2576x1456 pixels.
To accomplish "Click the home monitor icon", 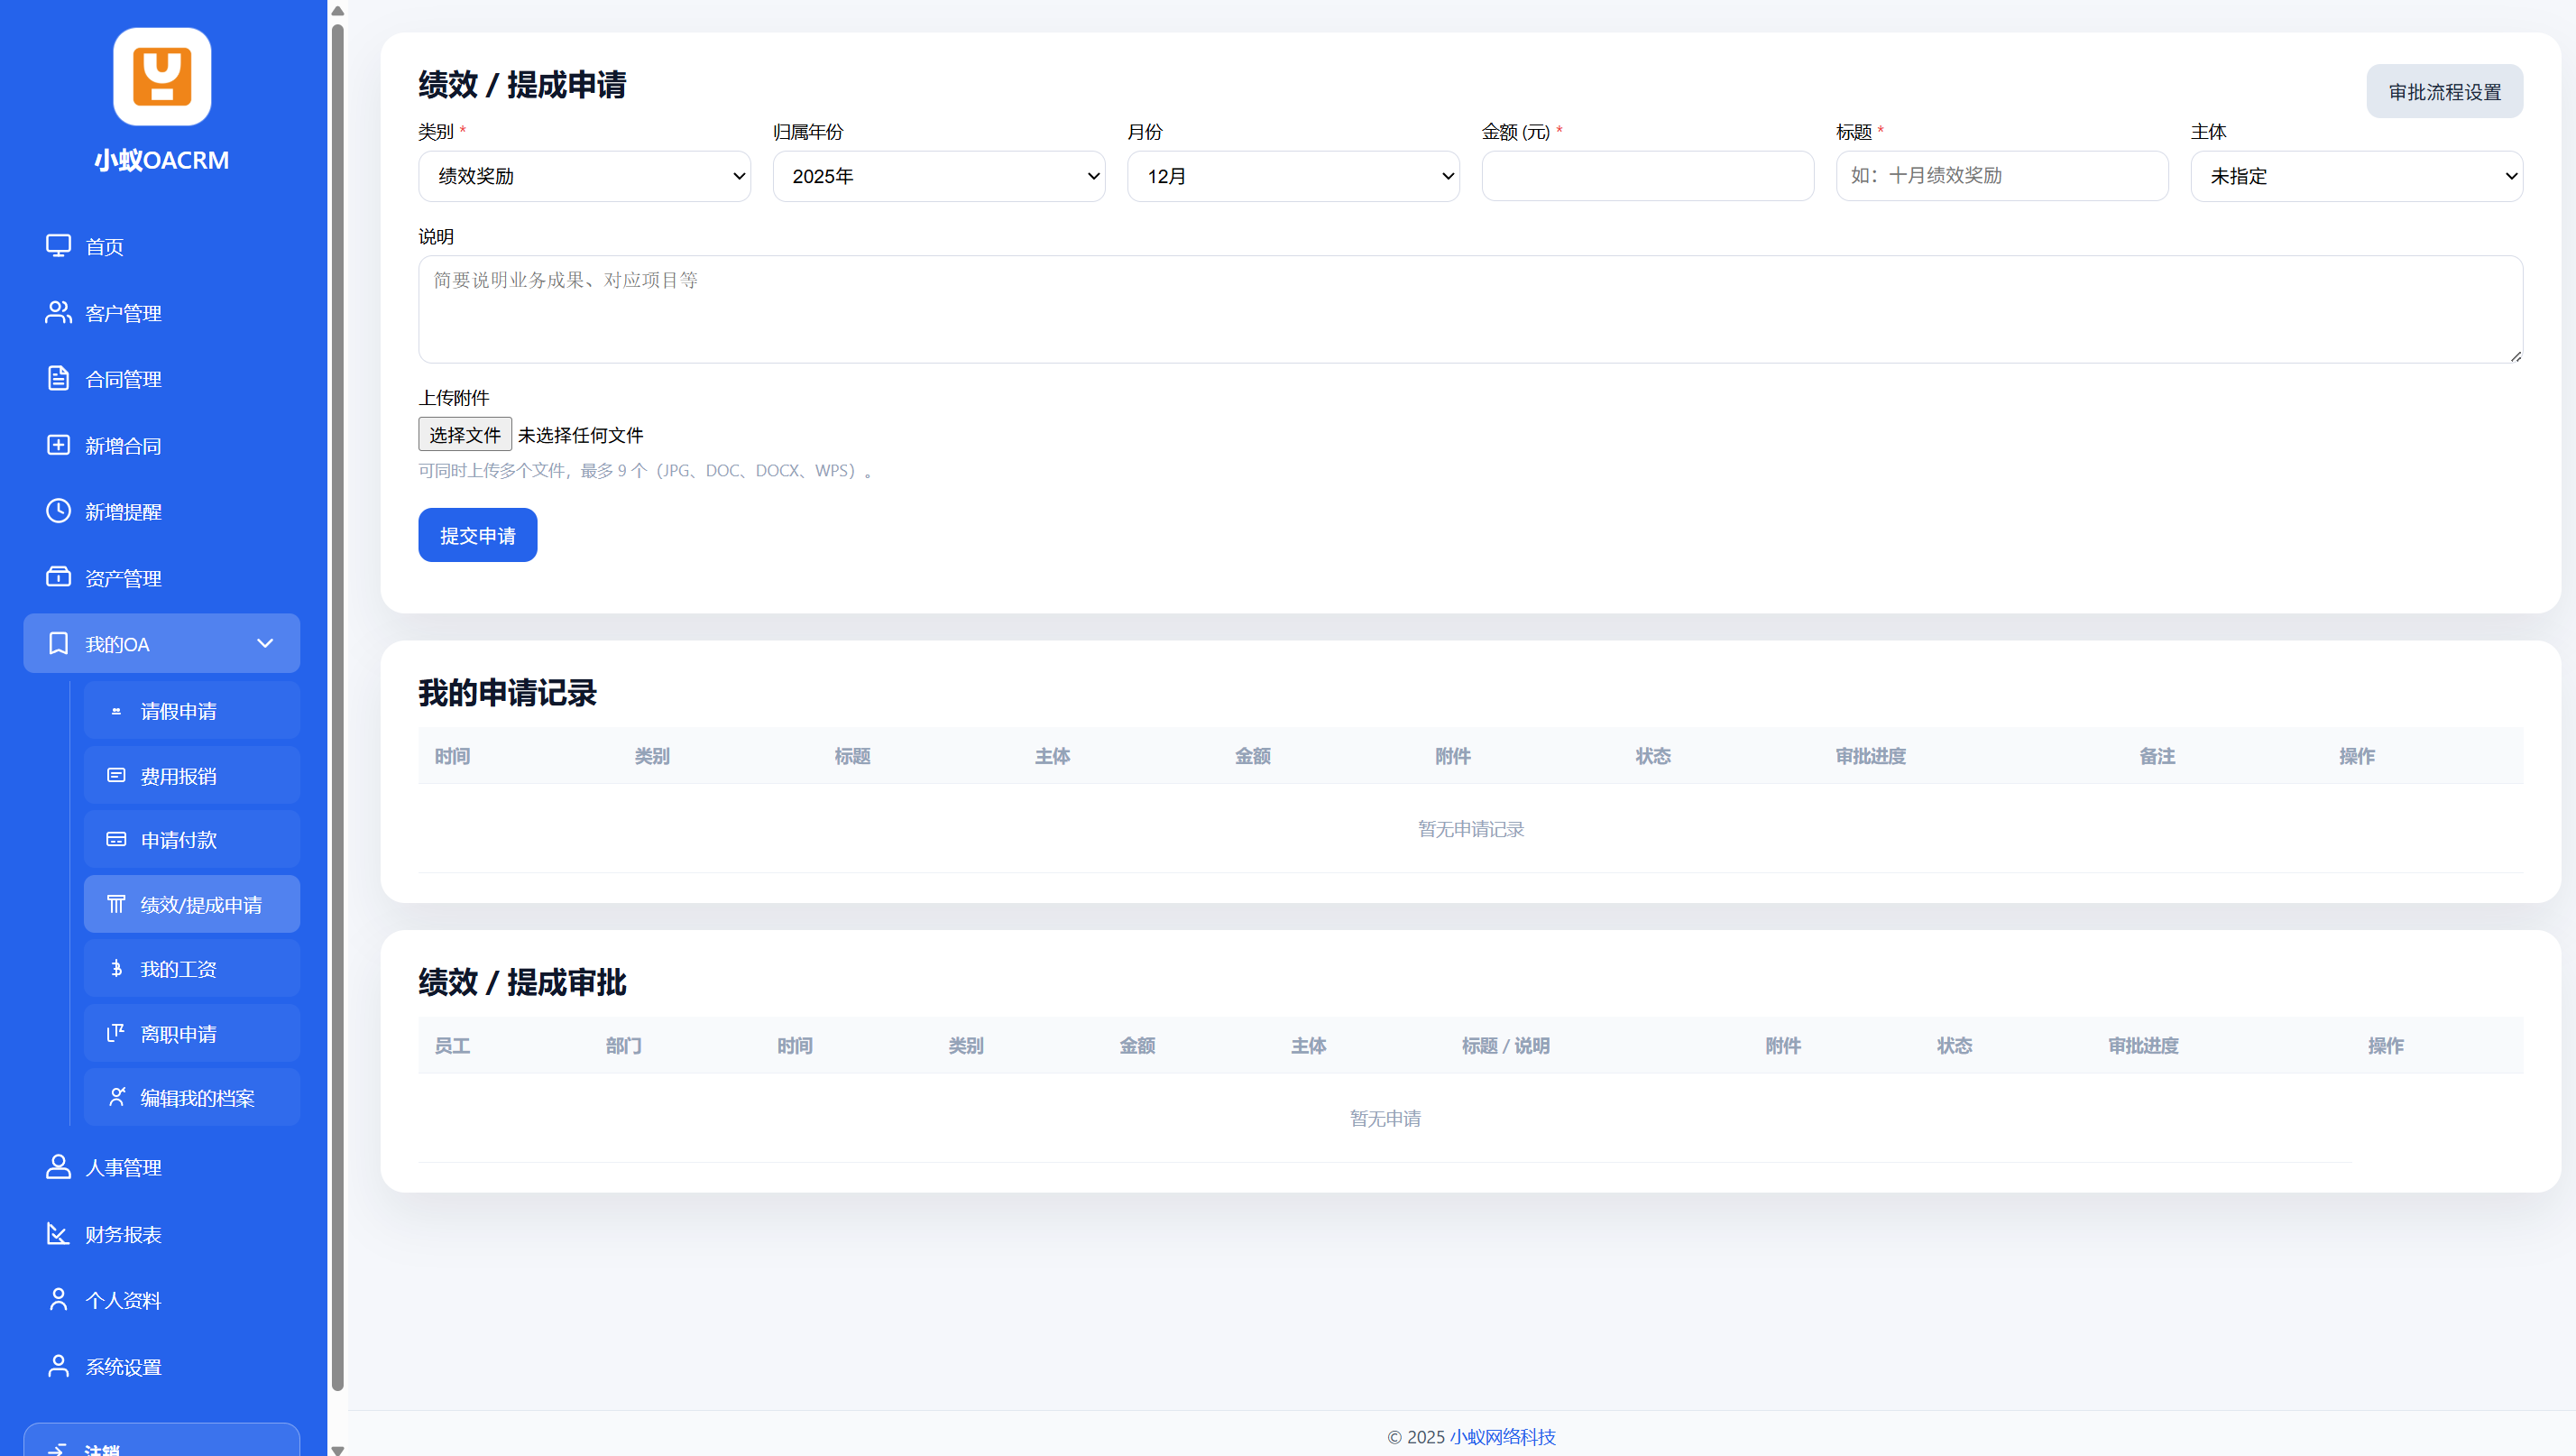I will pyautogui.click(x=58, y=246).
